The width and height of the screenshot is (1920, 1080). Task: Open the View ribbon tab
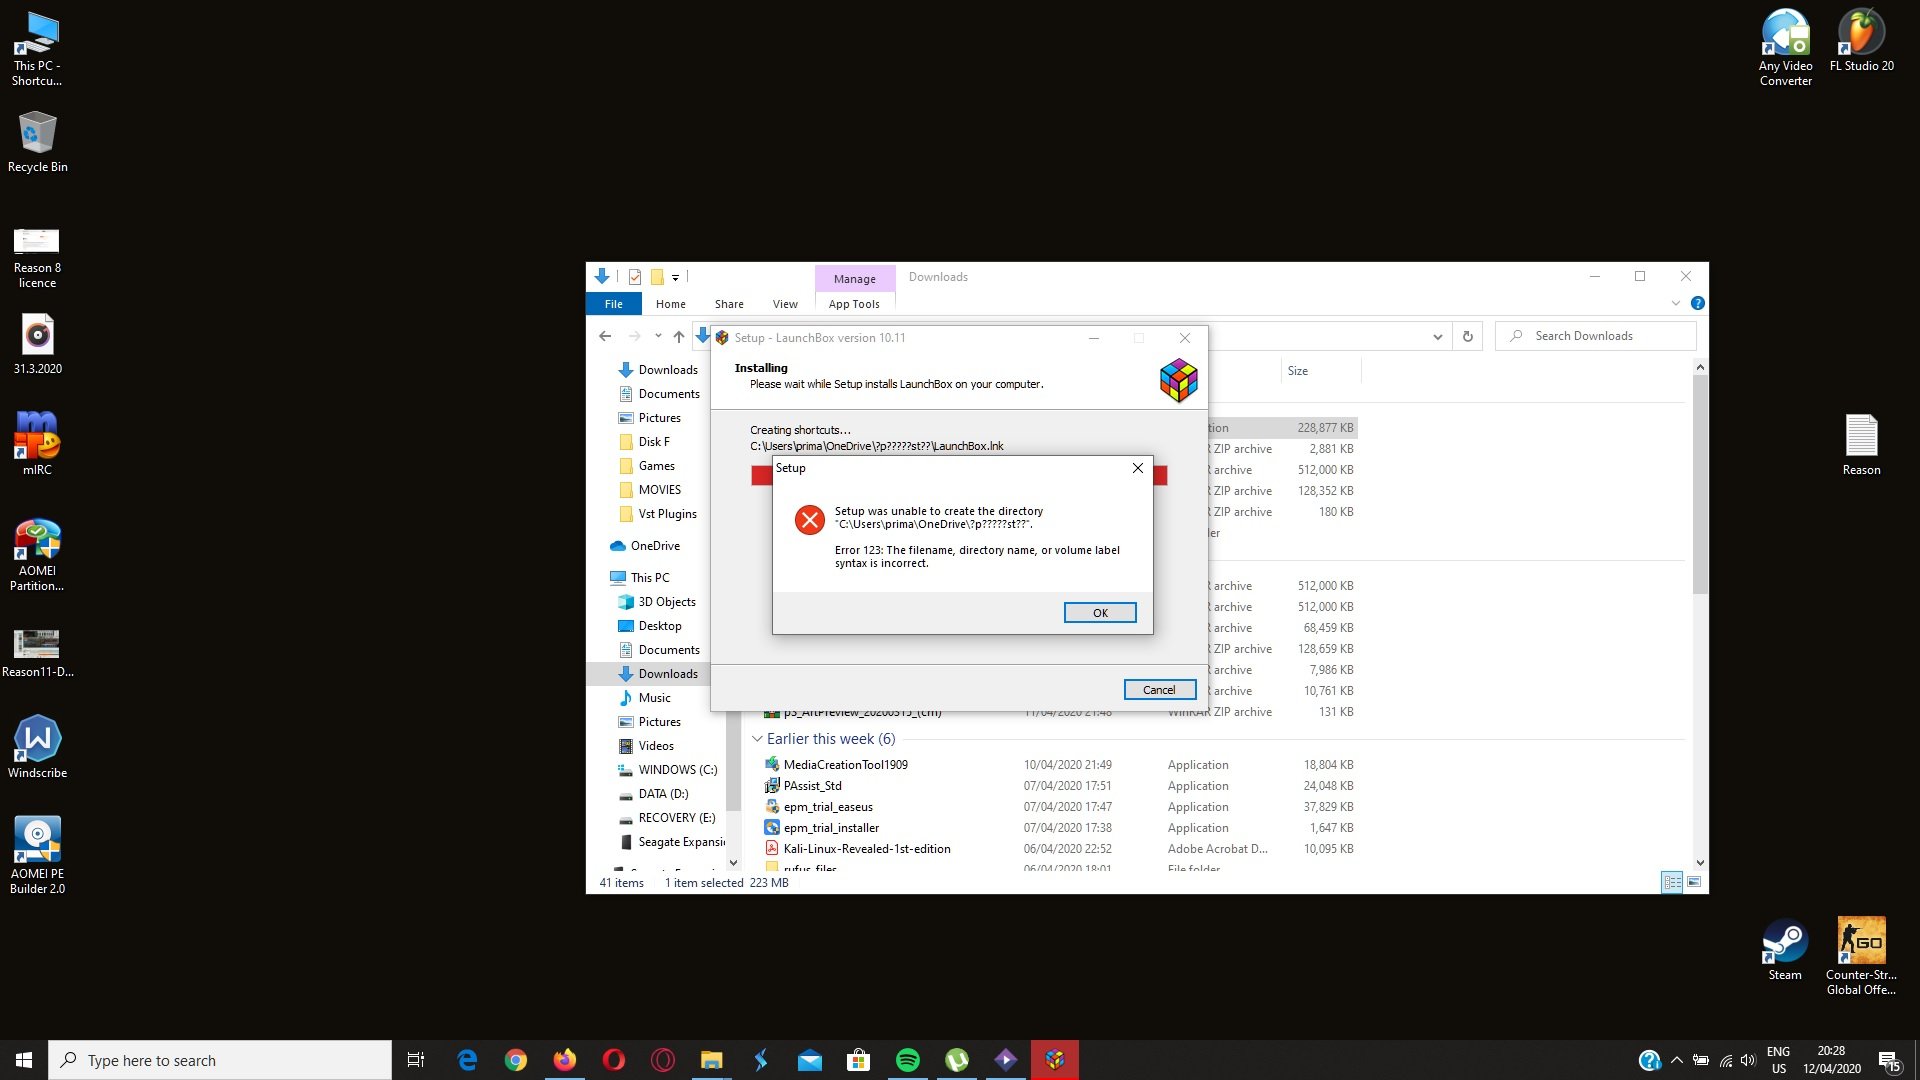tap(785, 304)
